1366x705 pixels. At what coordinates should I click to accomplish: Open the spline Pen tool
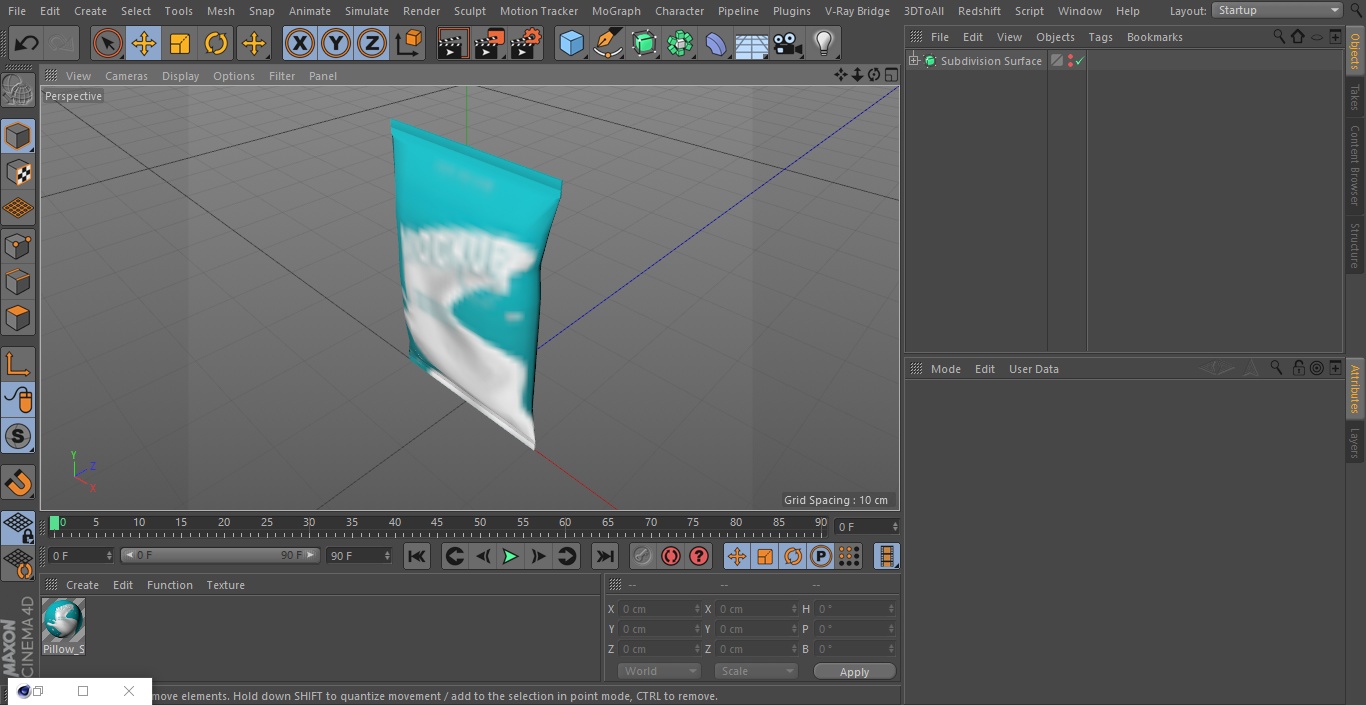[608, 43]
